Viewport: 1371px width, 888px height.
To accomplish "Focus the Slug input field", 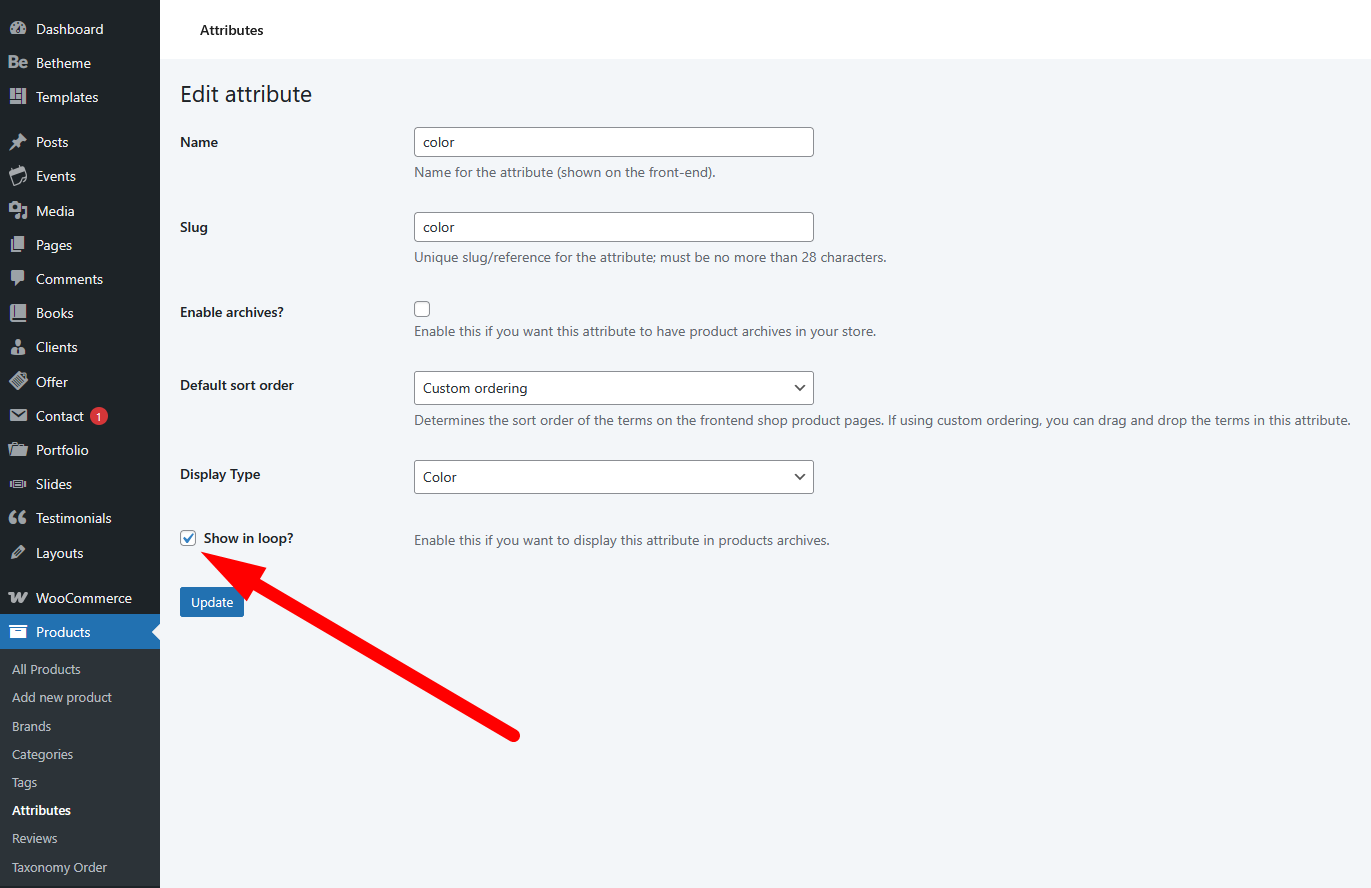I will coord(613,227).
